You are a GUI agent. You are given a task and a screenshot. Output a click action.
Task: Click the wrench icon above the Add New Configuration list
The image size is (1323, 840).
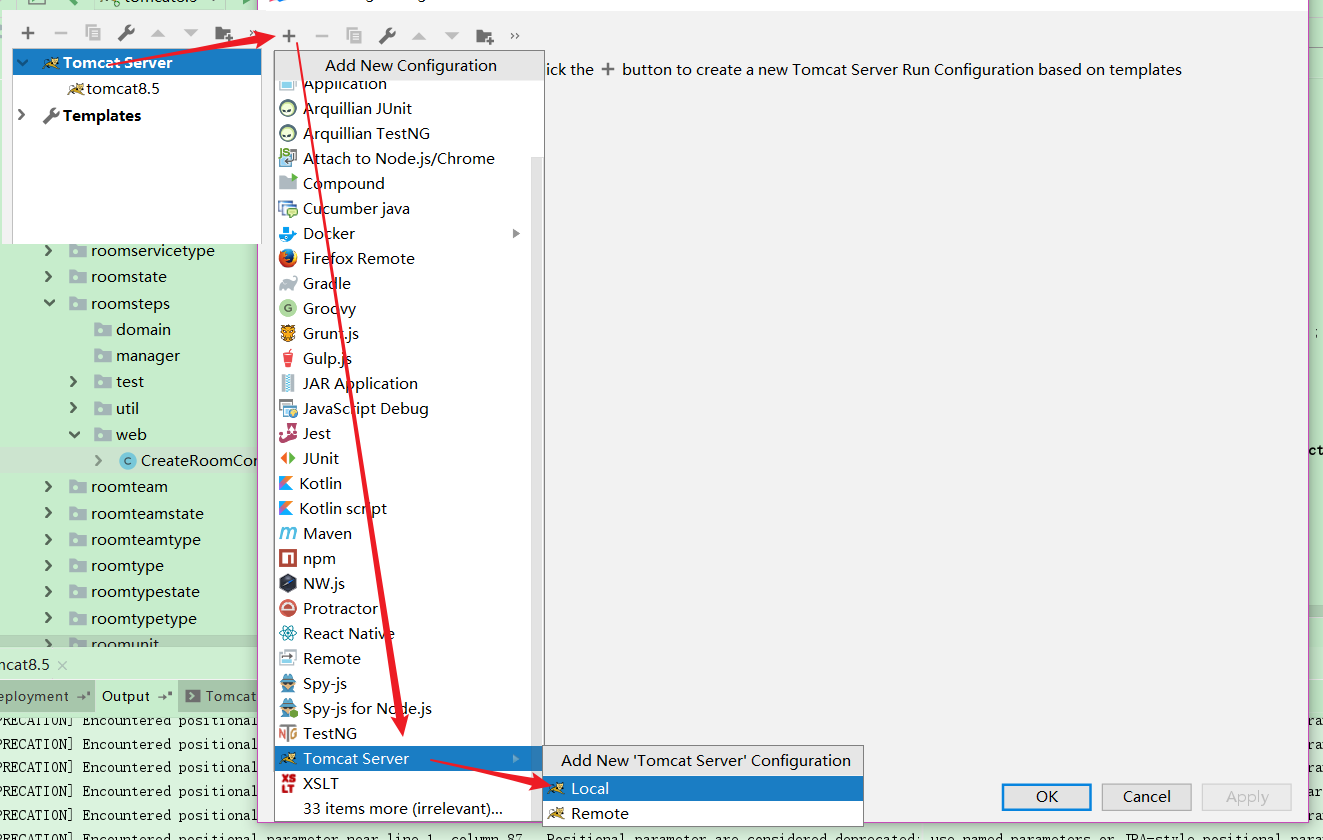tap(388, 36)
